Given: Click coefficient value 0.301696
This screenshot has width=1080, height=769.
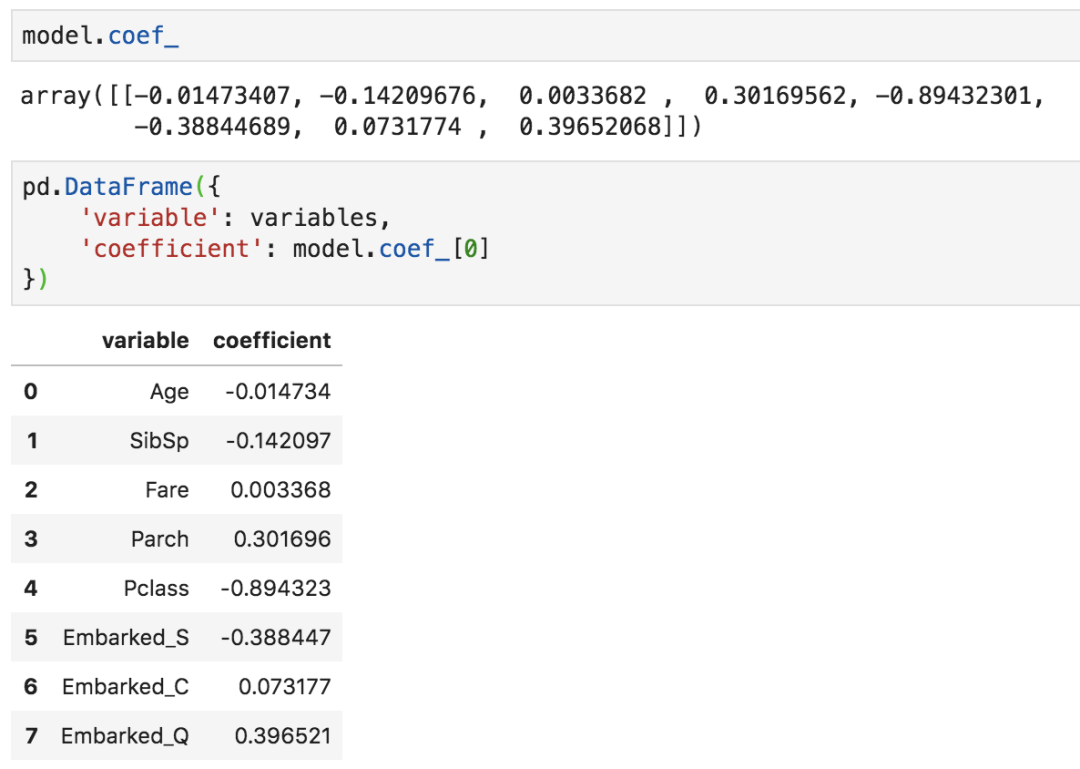Looking at the screenshot, I should click(x=282, y=539).
